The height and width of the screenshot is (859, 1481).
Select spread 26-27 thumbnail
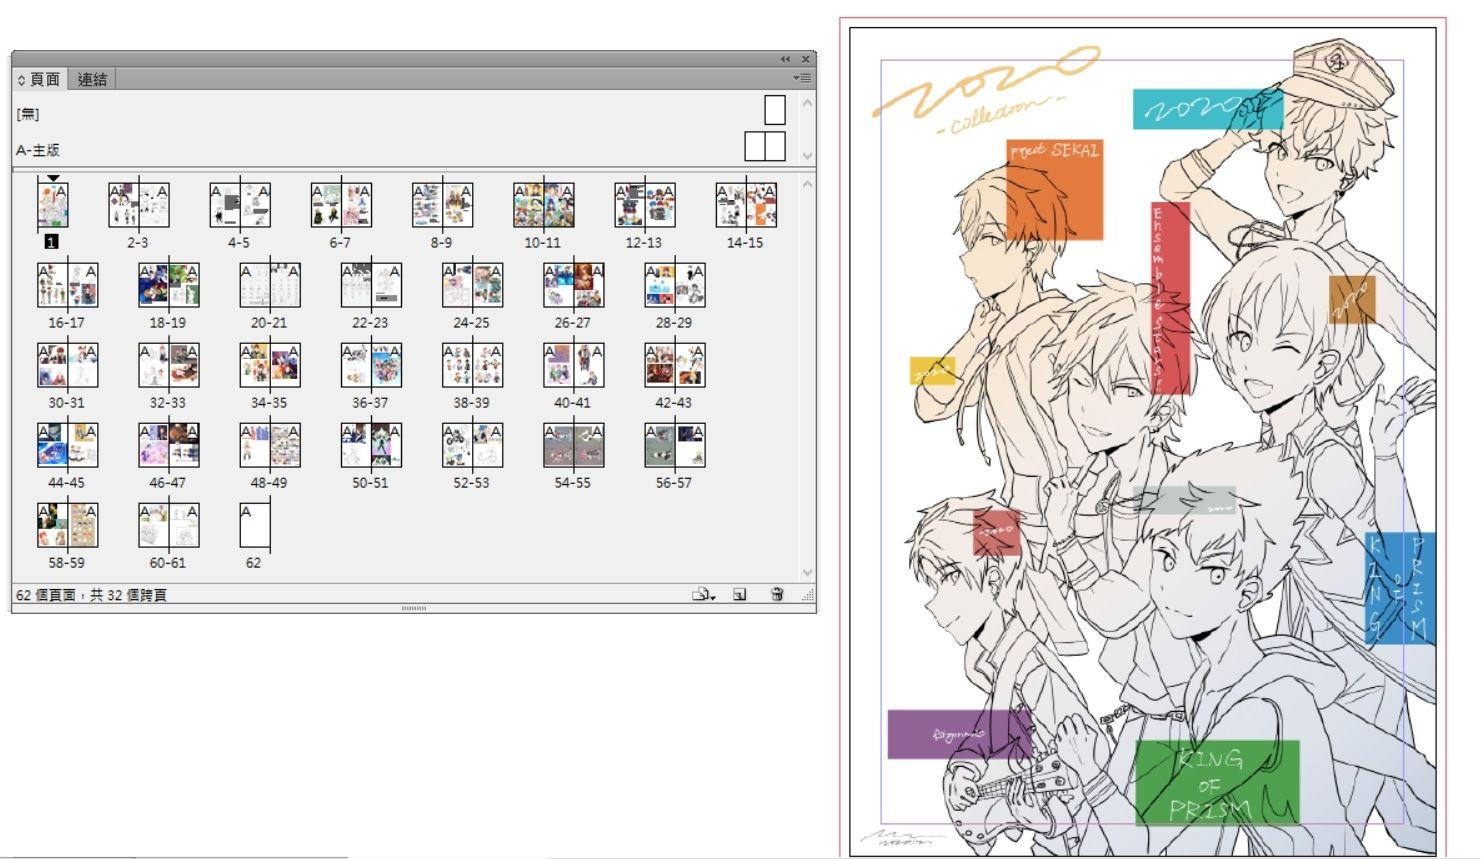click(574, 285)
